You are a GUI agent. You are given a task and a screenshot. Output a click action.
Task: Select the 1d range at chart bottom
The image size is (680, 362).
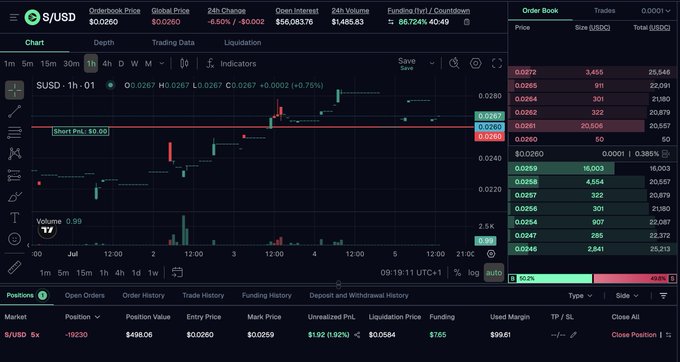tap(136, 273)
